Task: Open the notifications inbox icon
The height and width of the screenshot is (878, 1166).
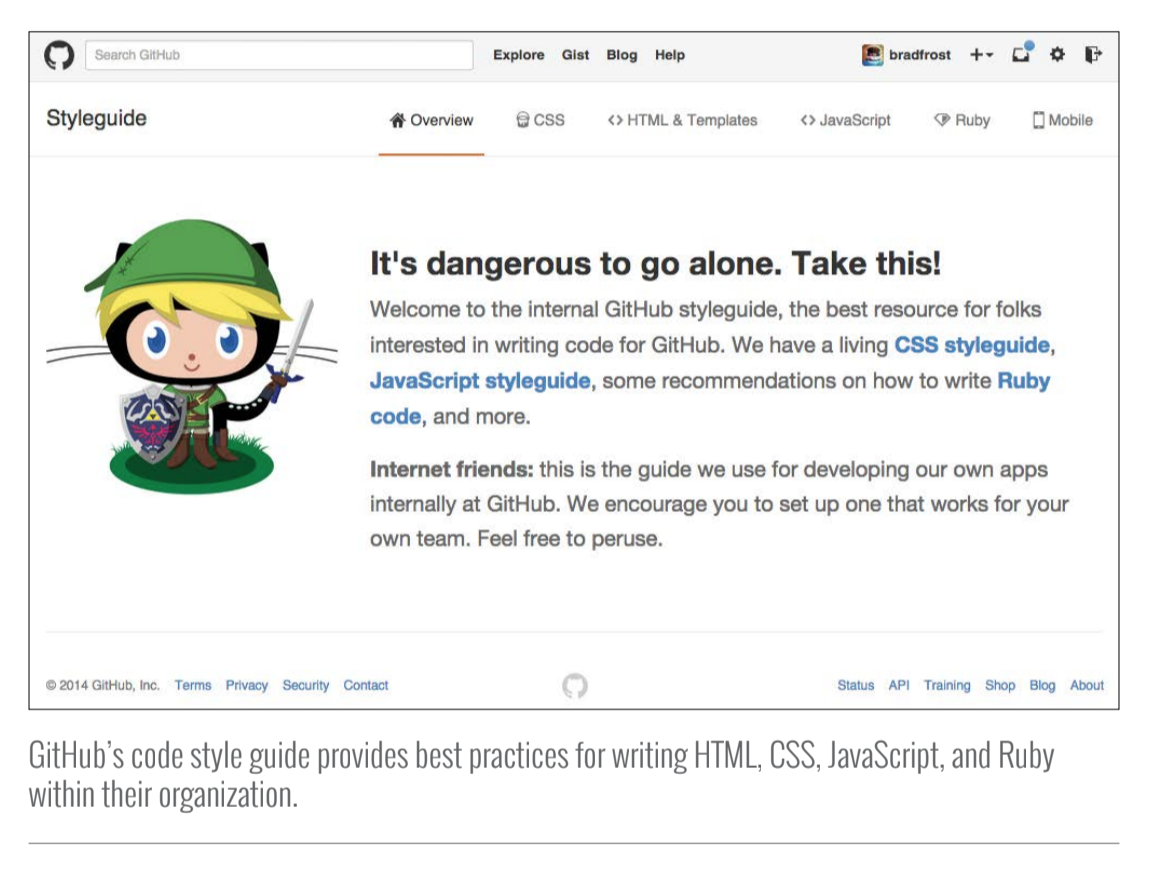Action: pos(1022,53)
